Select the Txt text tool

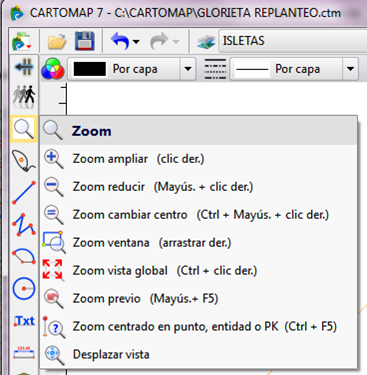24,321
